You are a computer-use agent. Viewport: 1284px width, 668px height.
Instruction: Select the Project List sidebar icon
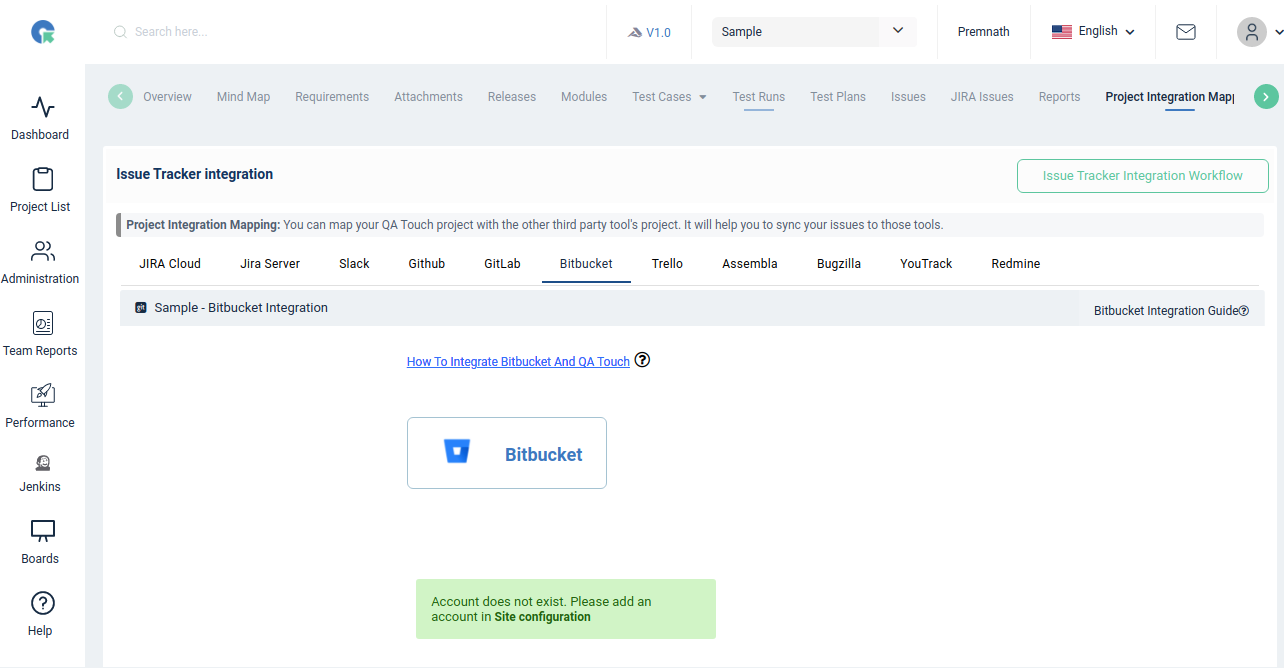(x=40, y=188)
